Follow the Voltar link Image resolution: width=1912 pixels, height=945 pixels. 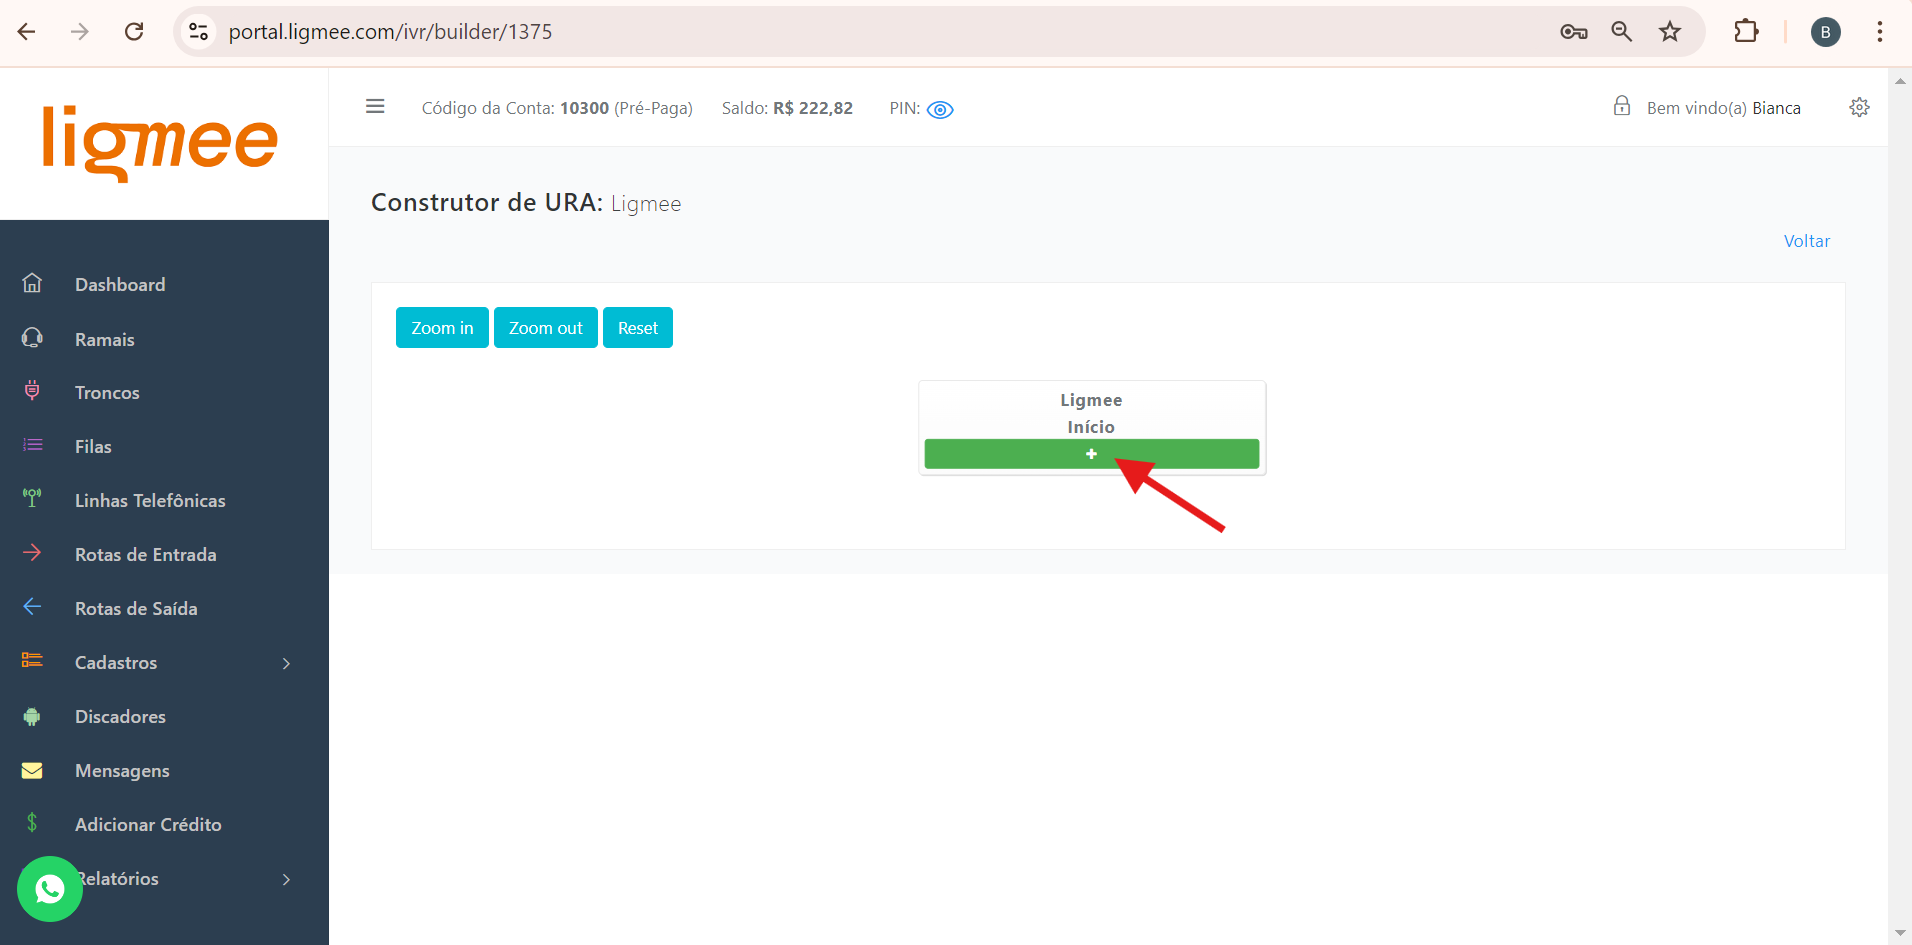[1806, 241]
